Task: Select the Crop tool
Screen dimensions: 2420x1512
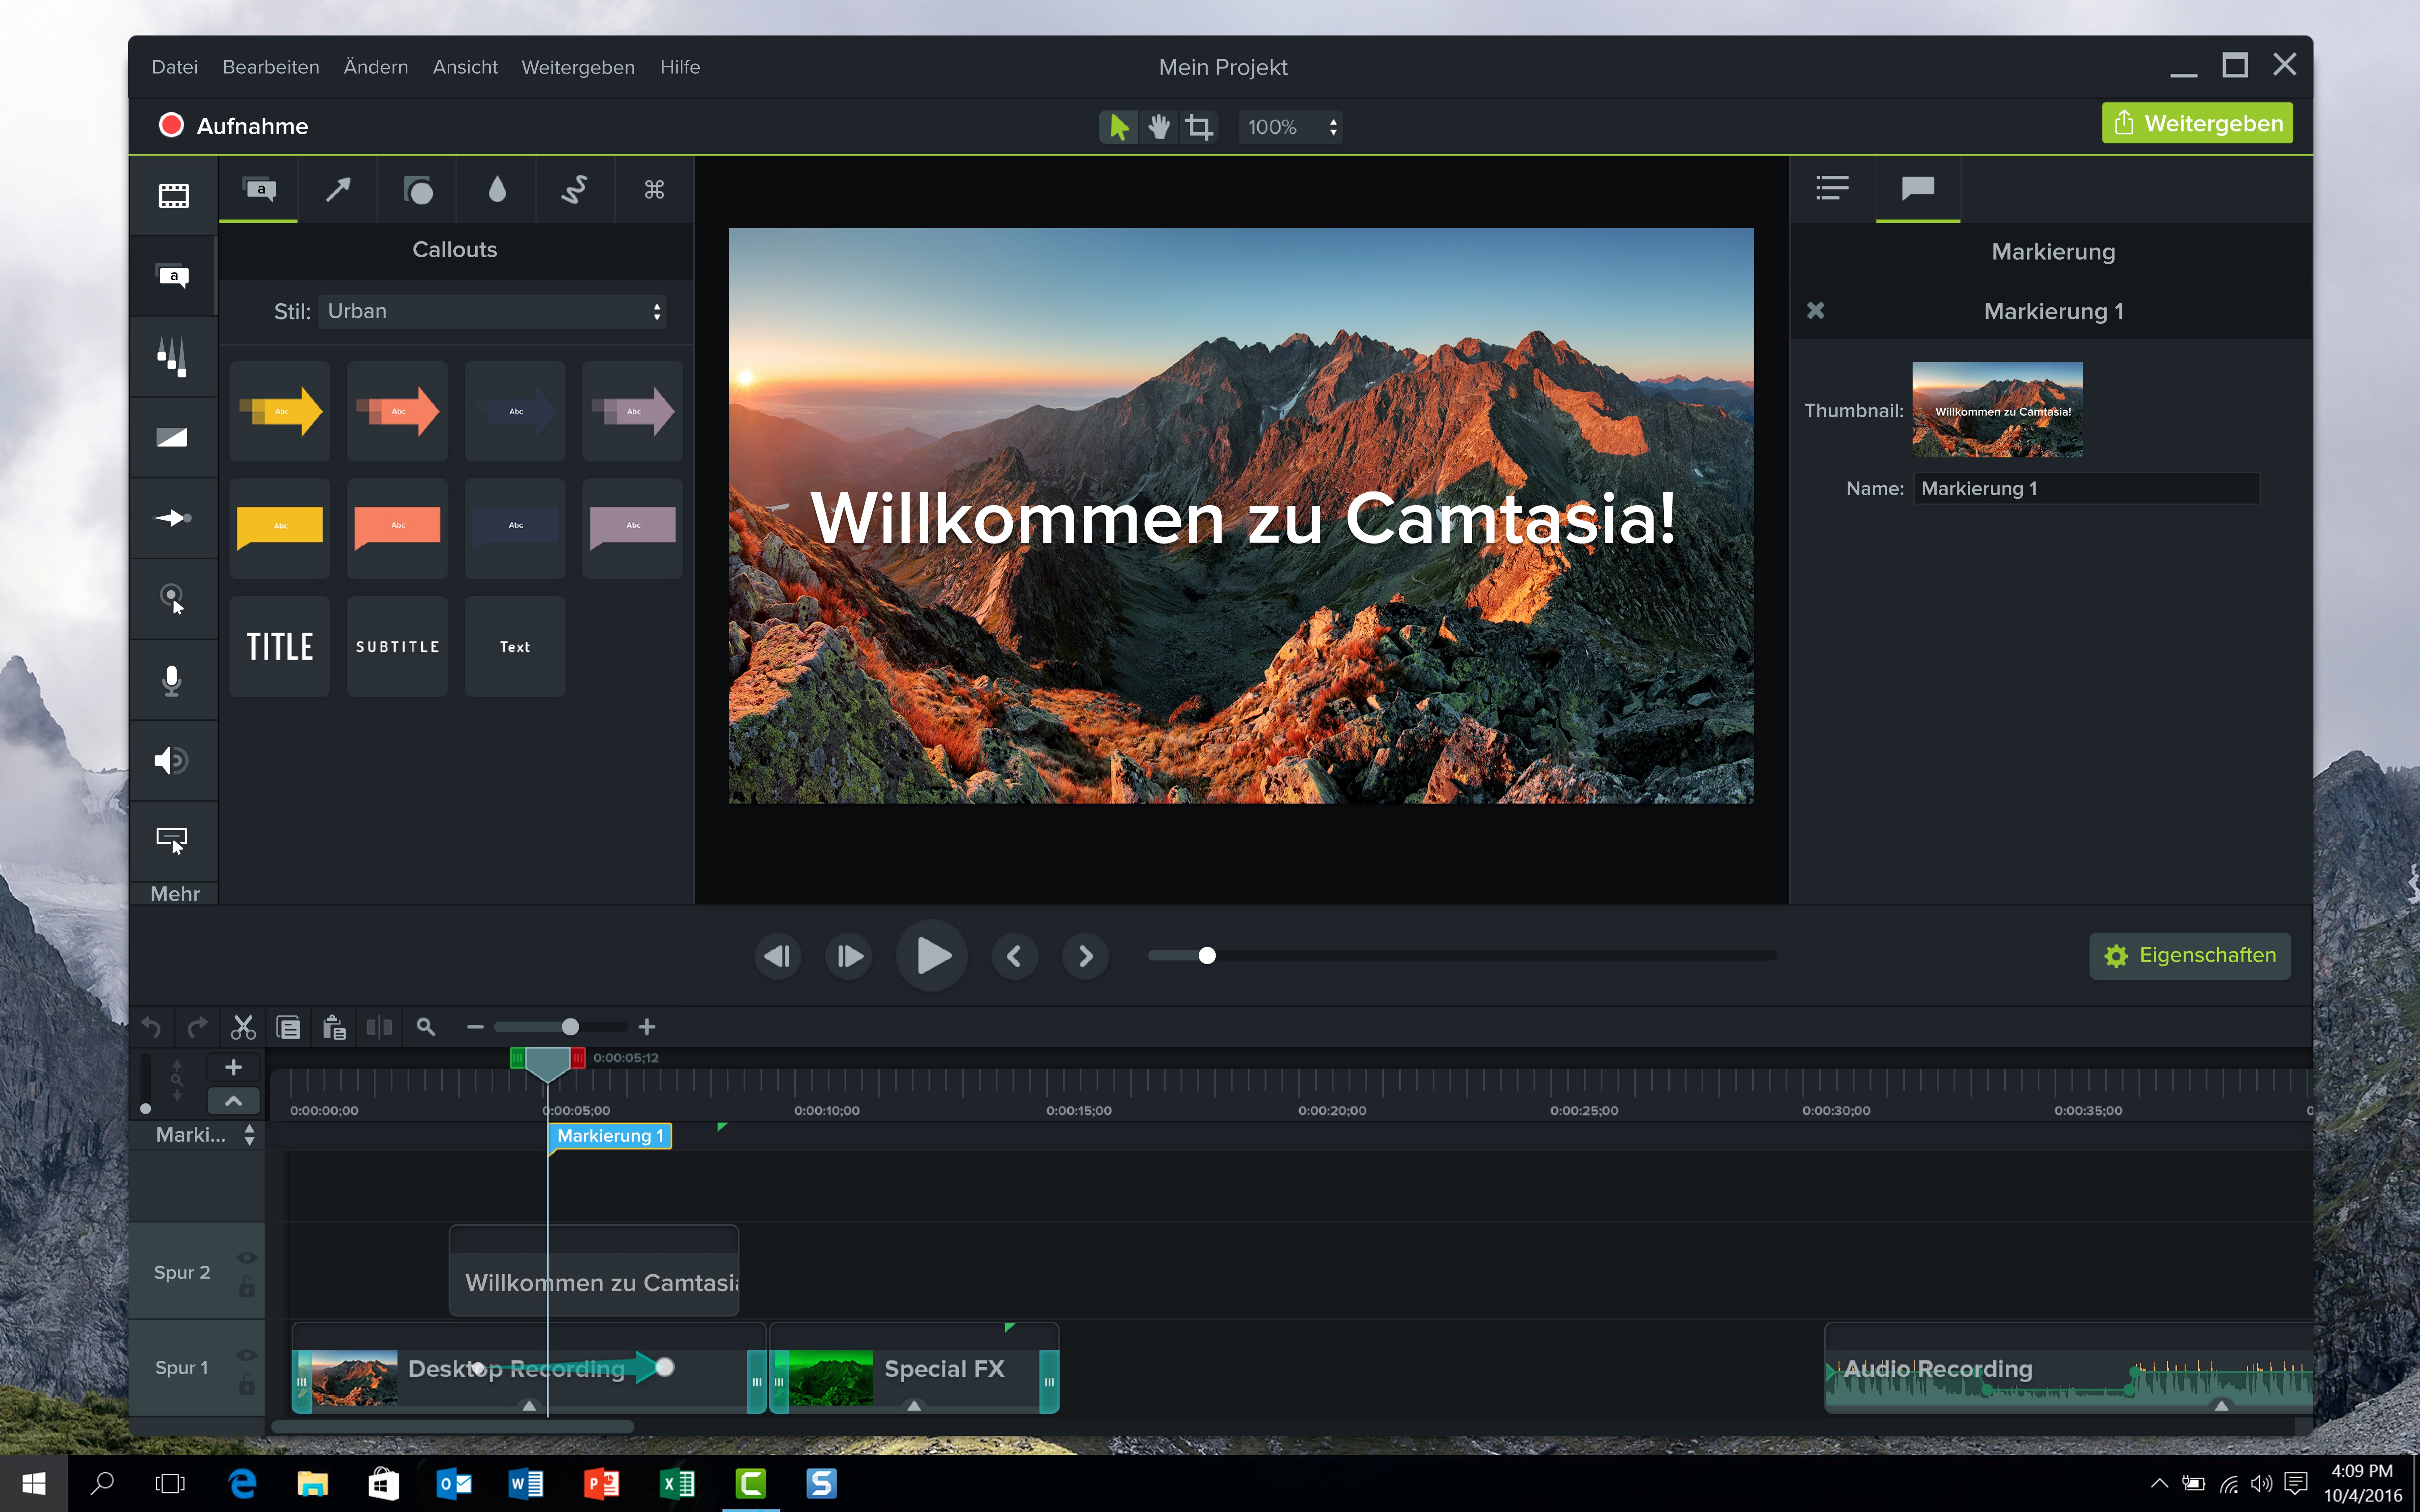Action: 1199,127
